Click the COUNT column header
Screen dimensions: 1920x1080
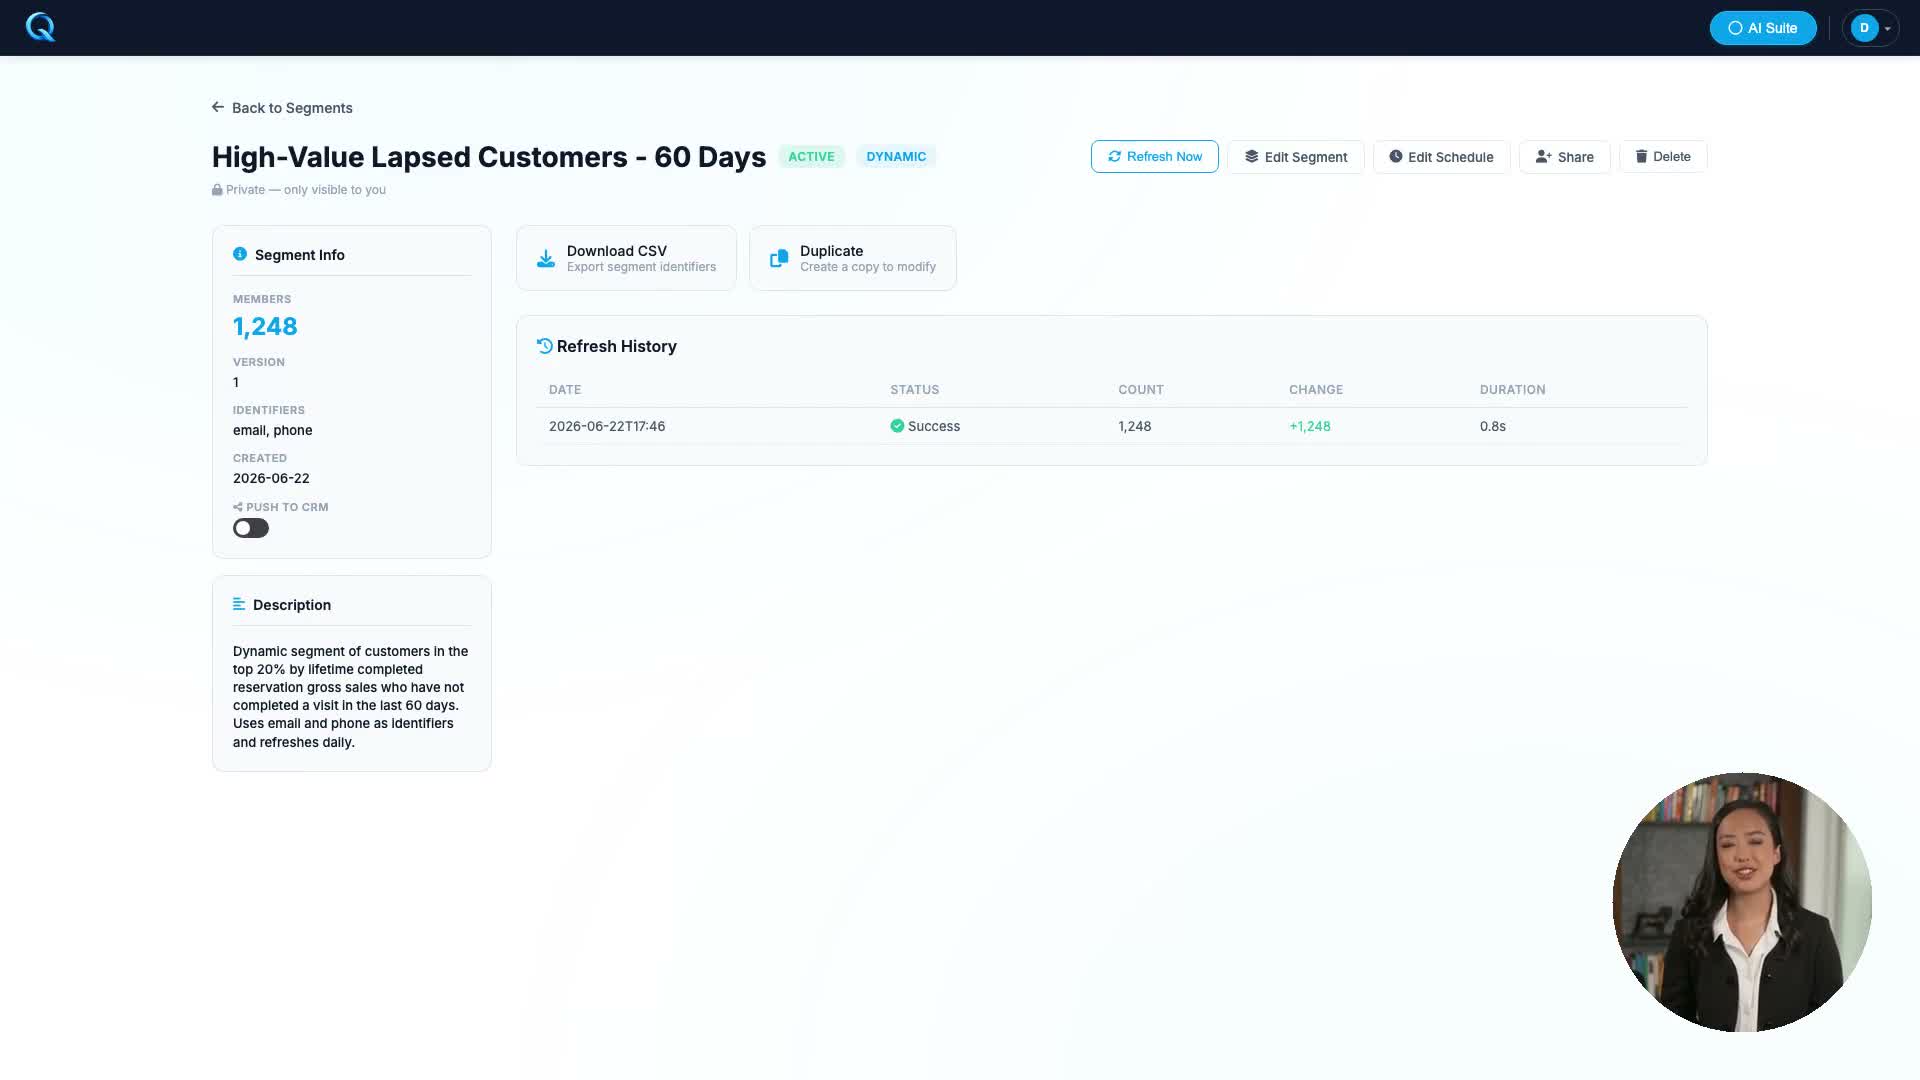pyautogui.click(x=1141, y=390)
